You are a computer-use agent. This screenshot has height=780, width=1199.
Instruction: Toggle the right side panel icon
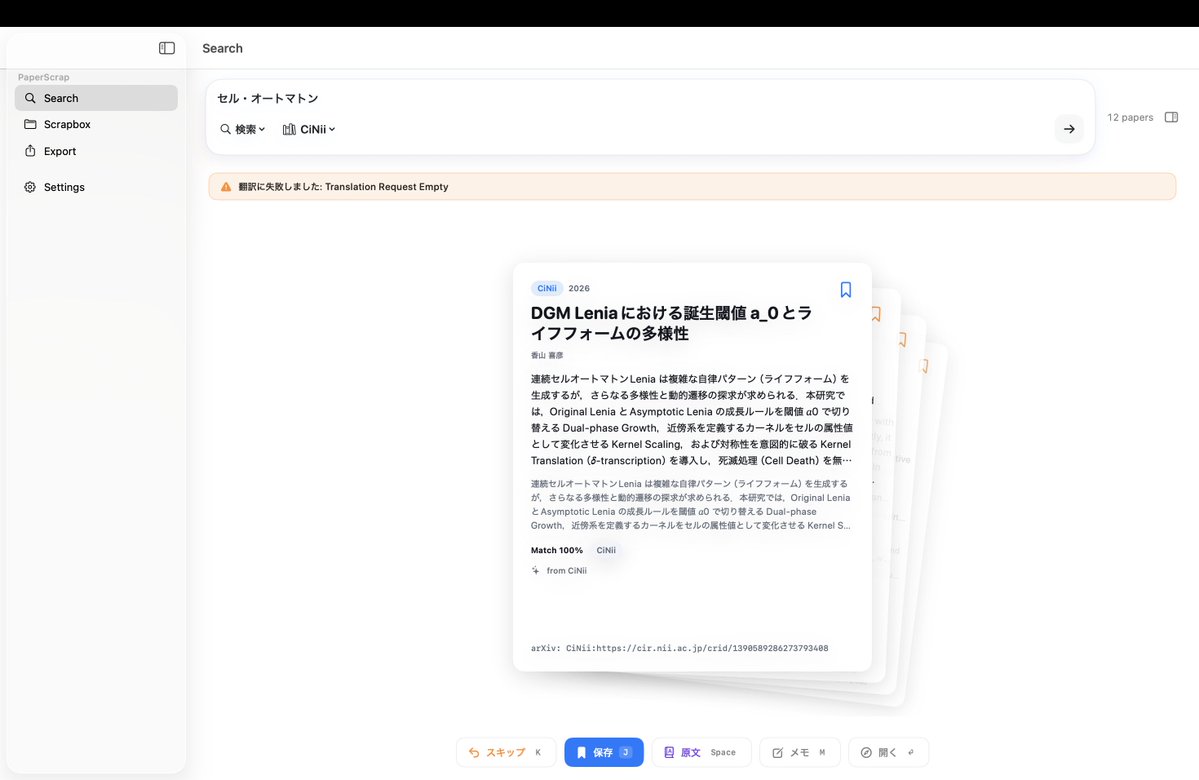coord(1171,117)
